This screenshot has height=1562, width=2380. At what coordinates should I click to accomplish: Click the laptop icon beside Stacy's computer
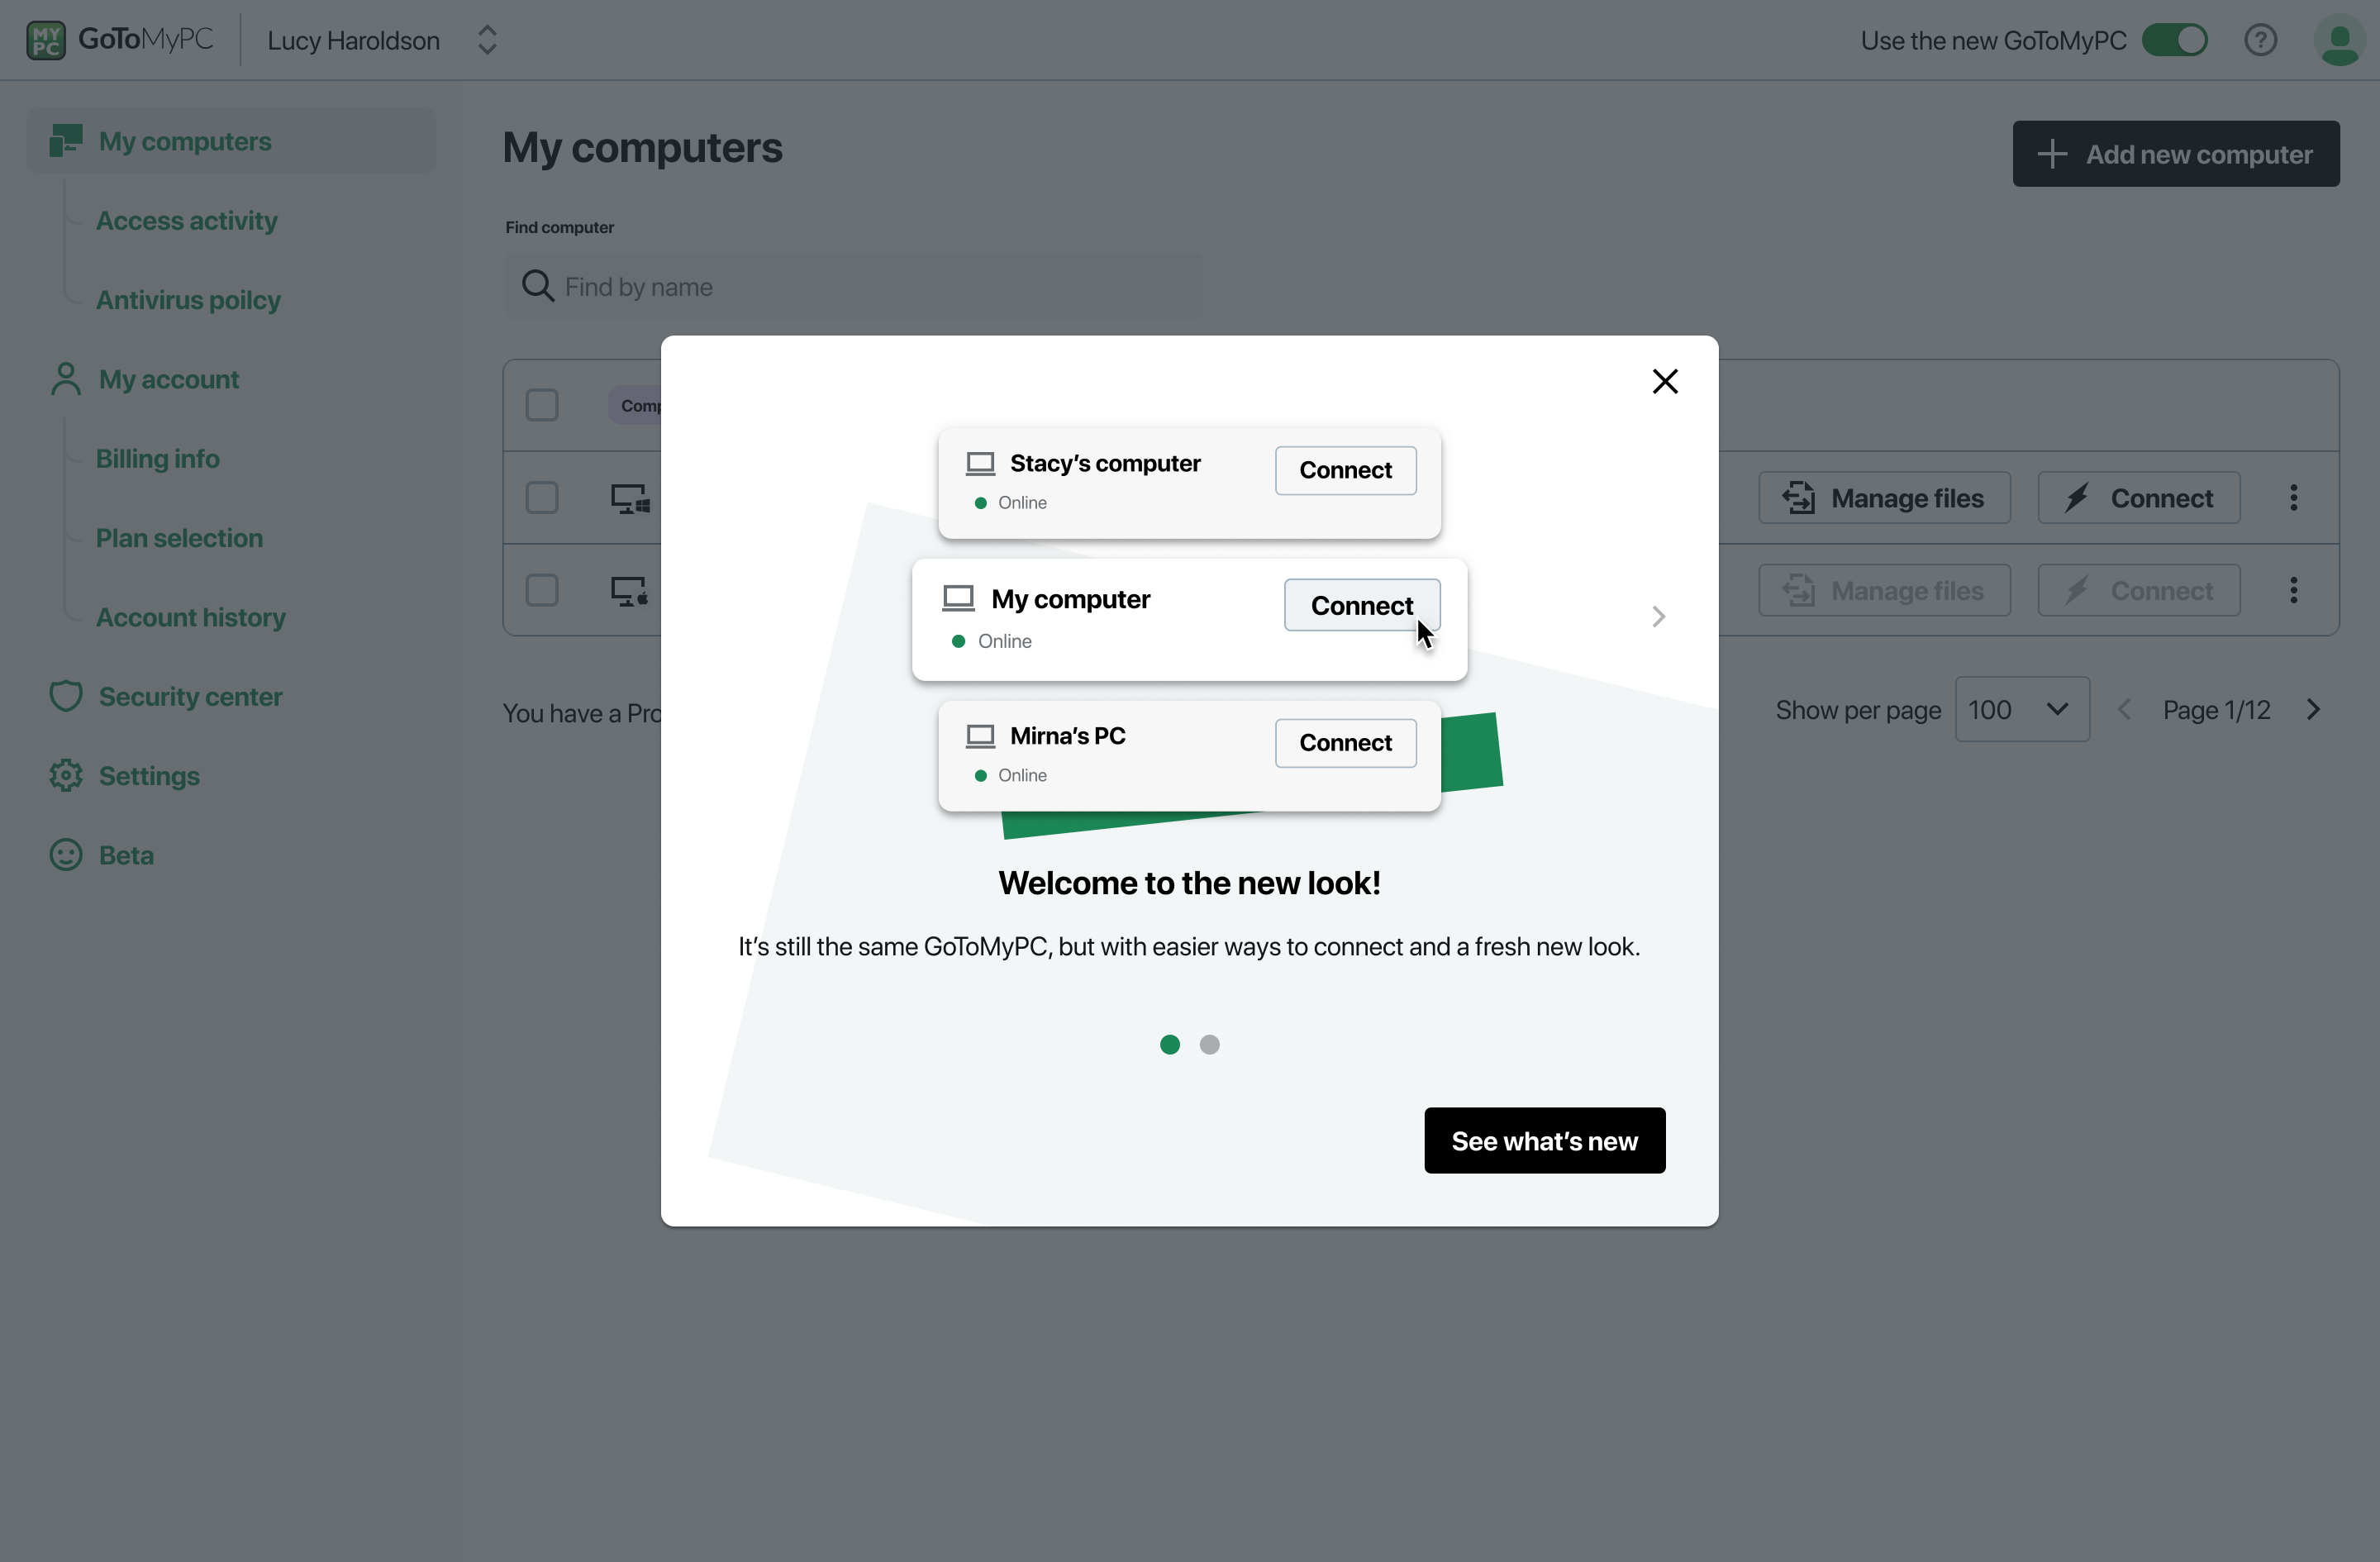point(980,463)
